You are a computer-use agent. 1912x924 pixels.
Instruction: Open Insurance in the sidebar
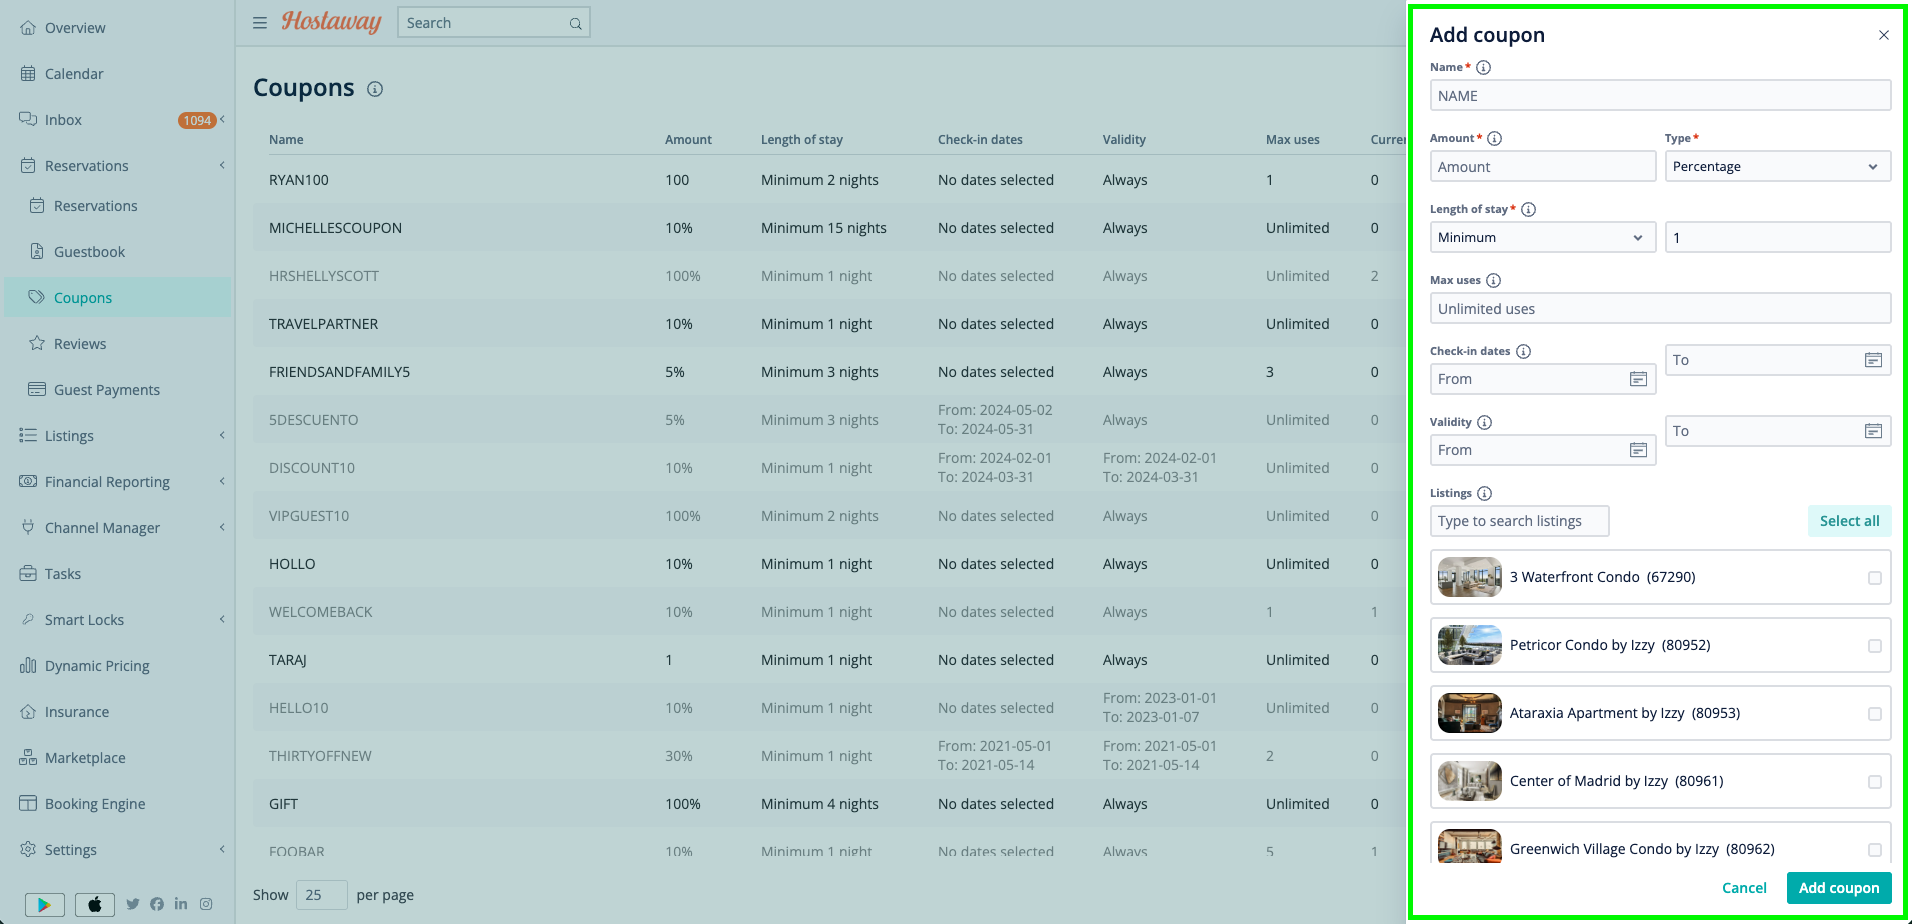[77, 712]
